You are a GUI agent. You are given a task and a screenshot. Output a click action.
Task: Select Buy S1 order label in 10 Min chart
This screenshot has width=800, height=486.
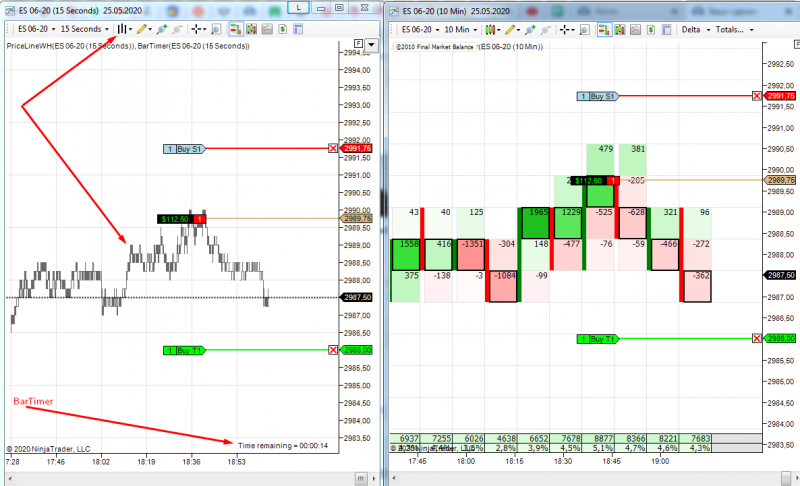597,96
